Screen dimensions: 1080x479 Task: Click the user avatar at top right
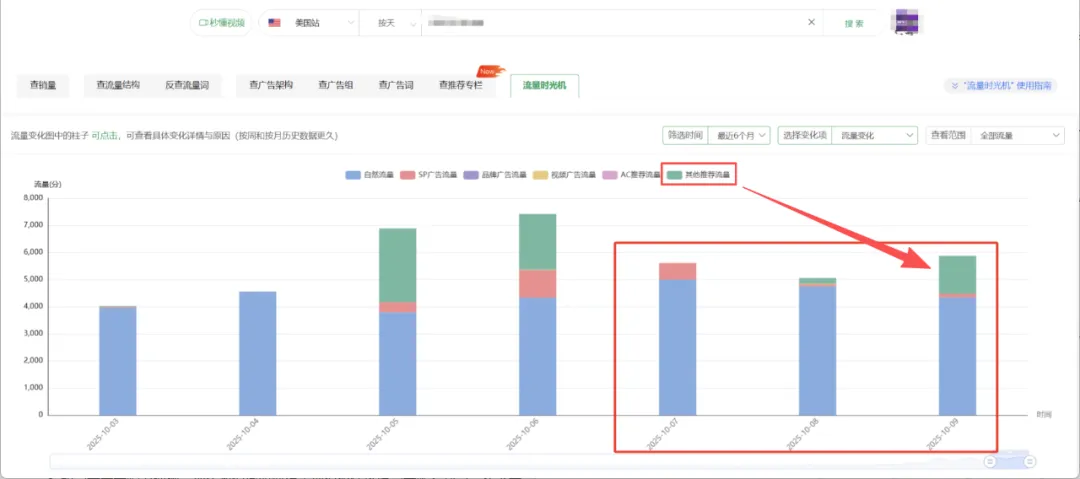point(906,22)
